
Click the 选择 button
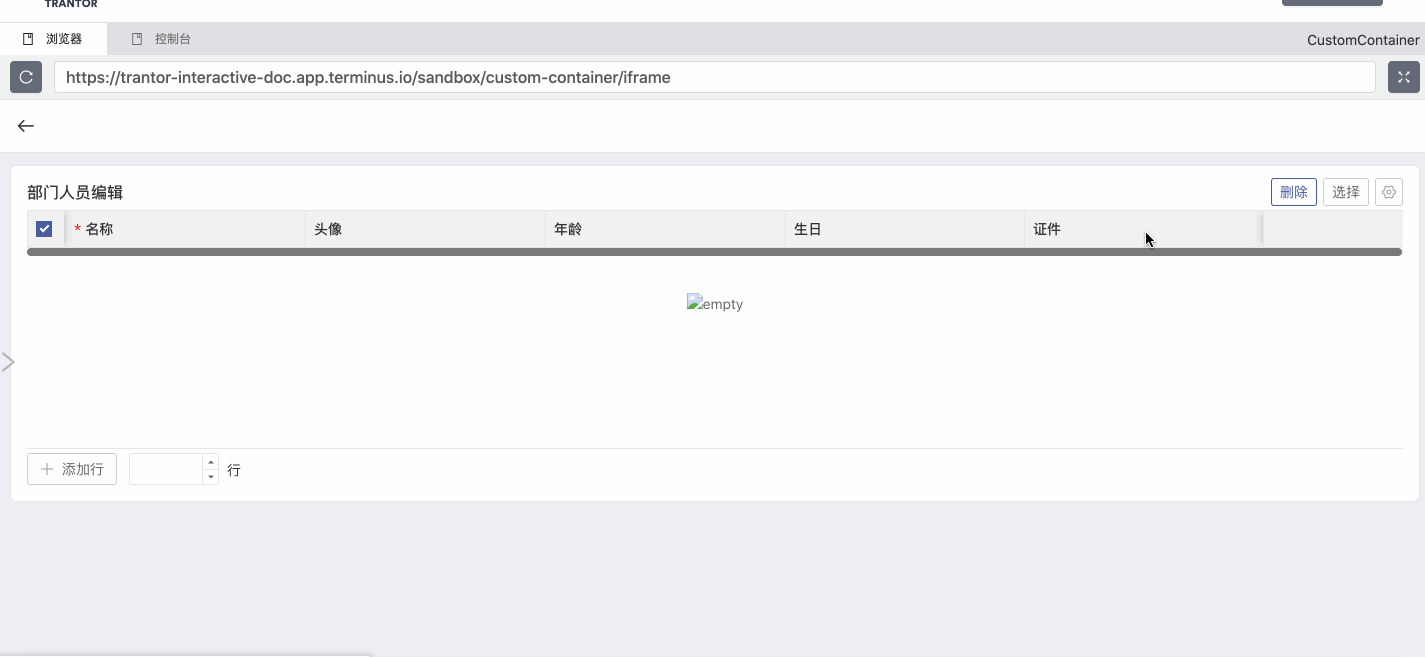click(x=1345, y=192)
